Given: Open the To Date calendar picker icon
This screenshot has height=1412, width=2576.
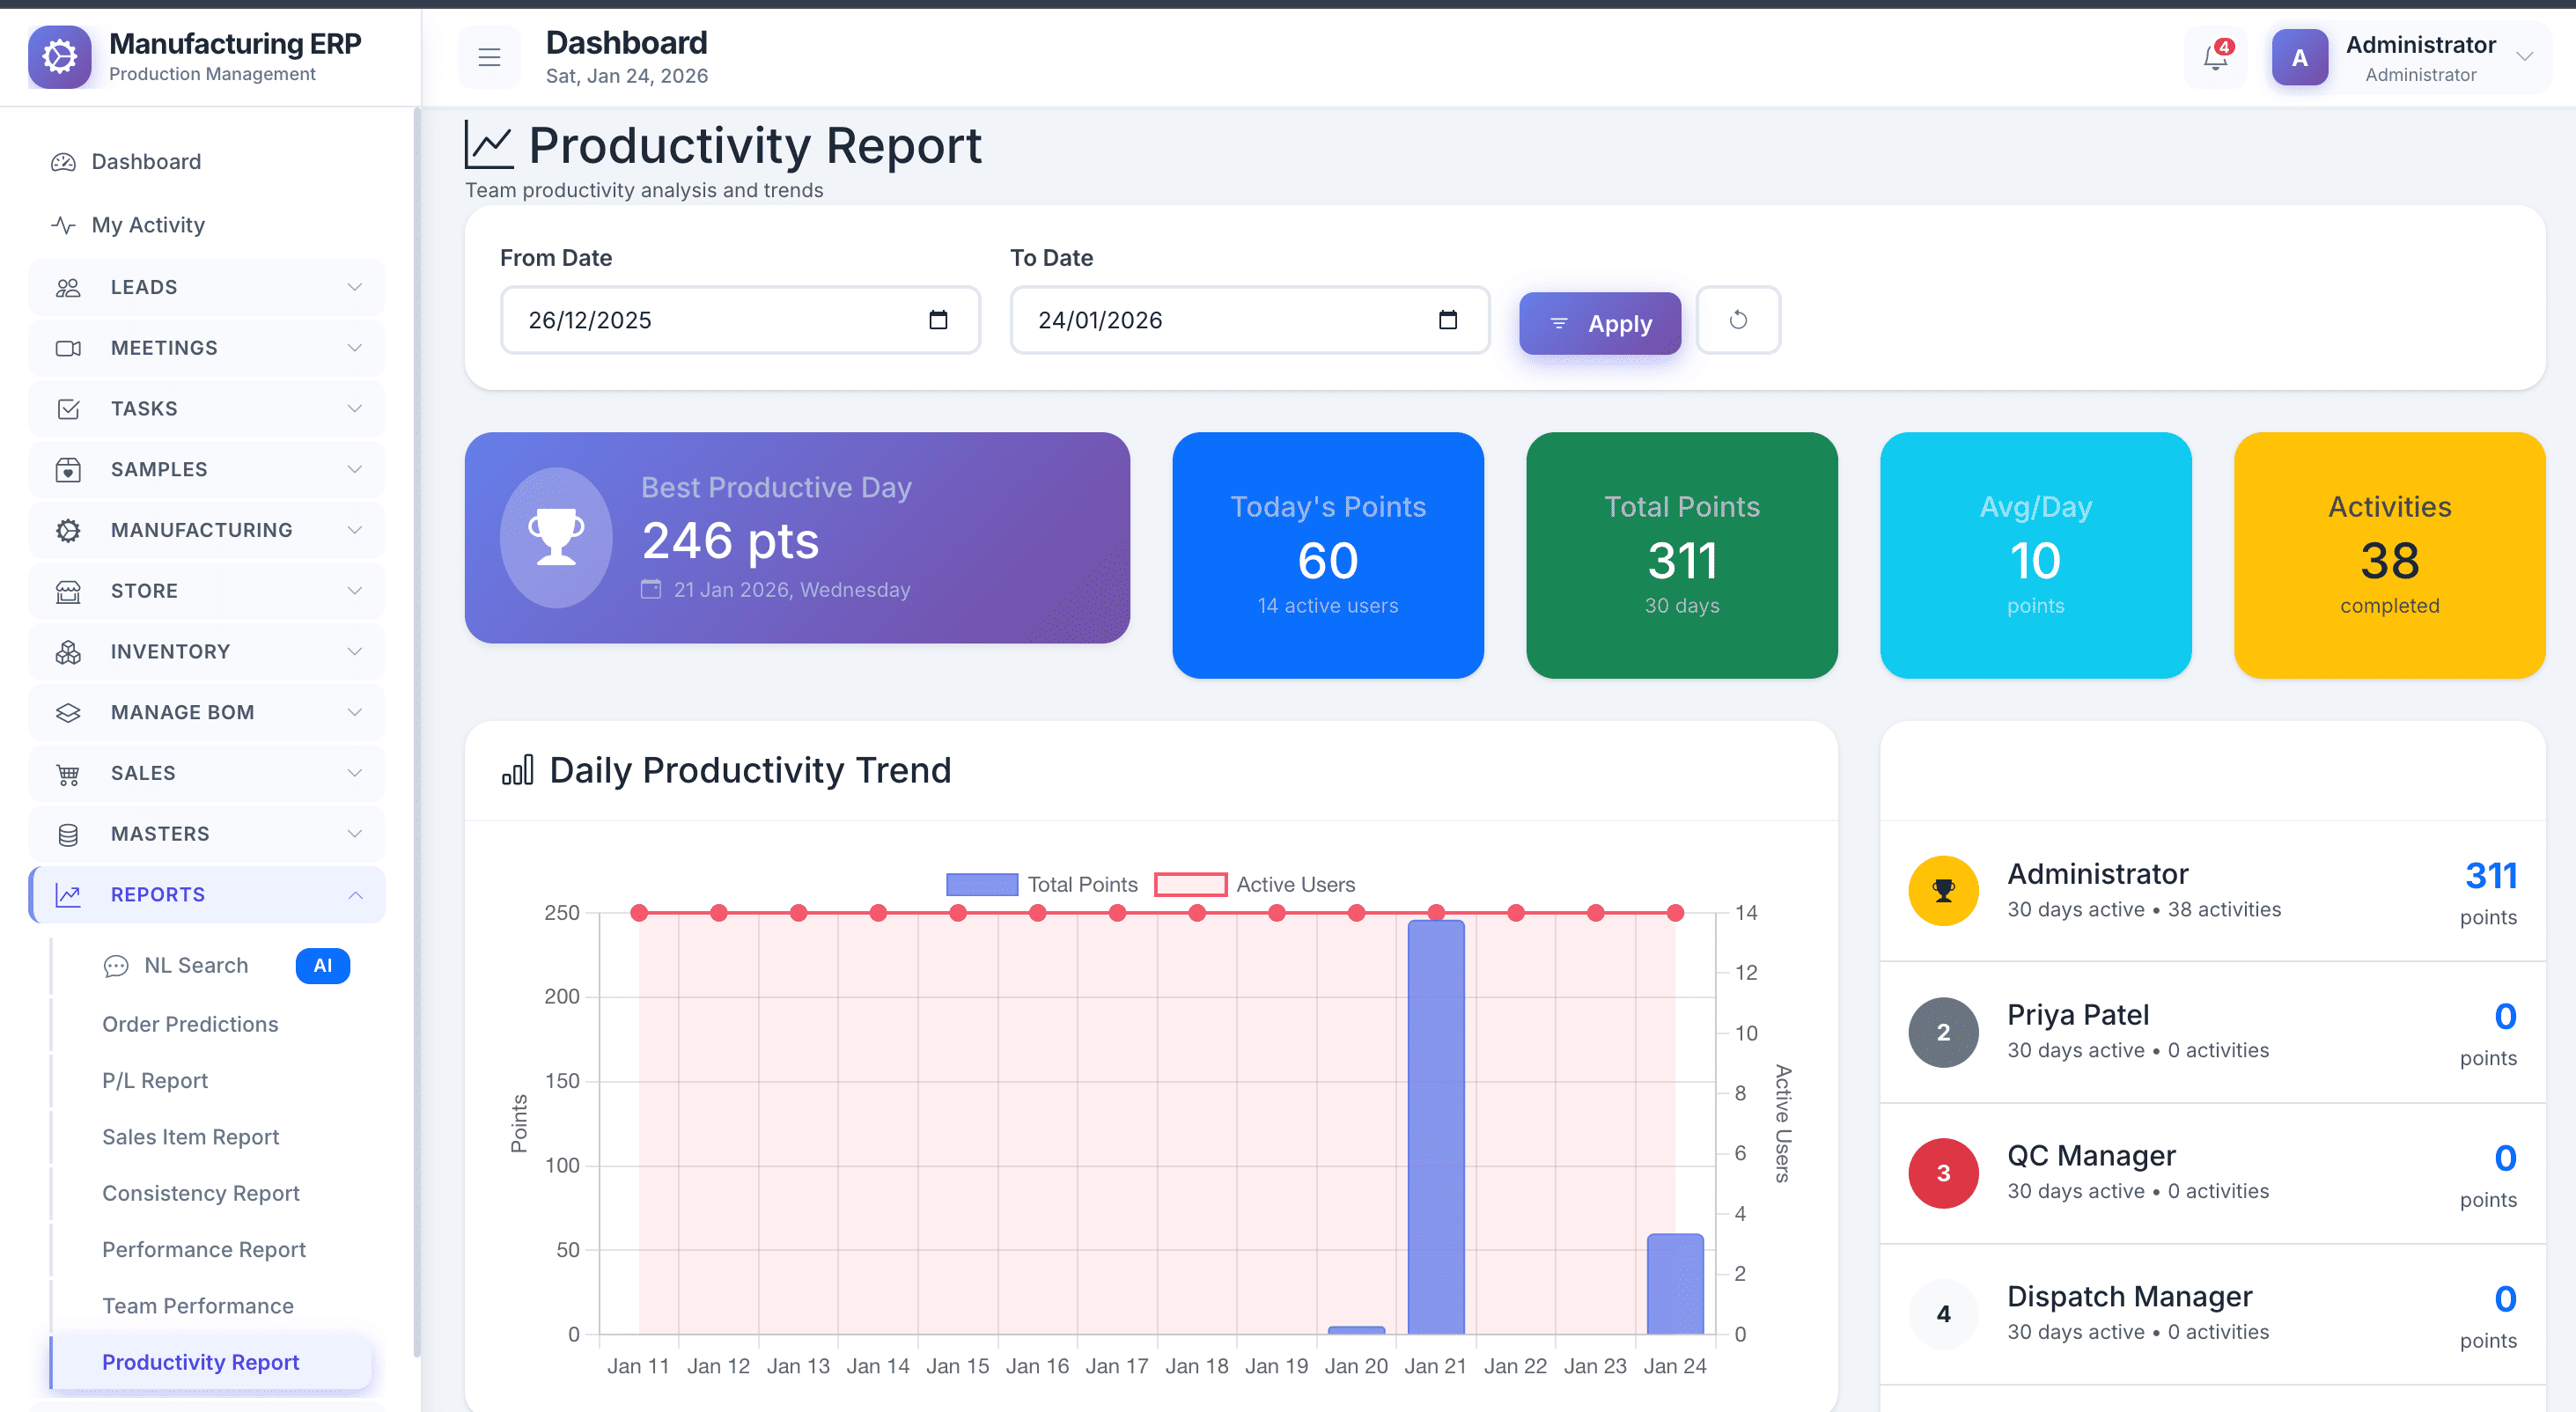Looking at the screenshot, I should (x=1447, y=320).
